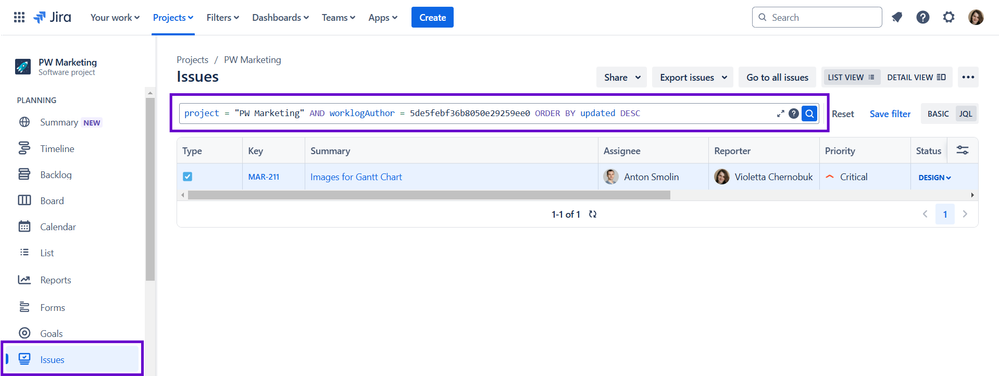Switch to BASIC search mode
This screenshot has height=376, width=999.
point(938,114)
